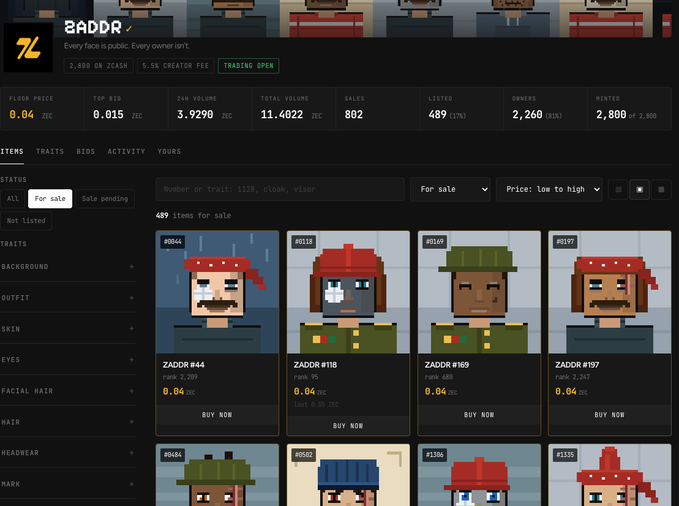Select the For sale status filter

tap(50, 198)
